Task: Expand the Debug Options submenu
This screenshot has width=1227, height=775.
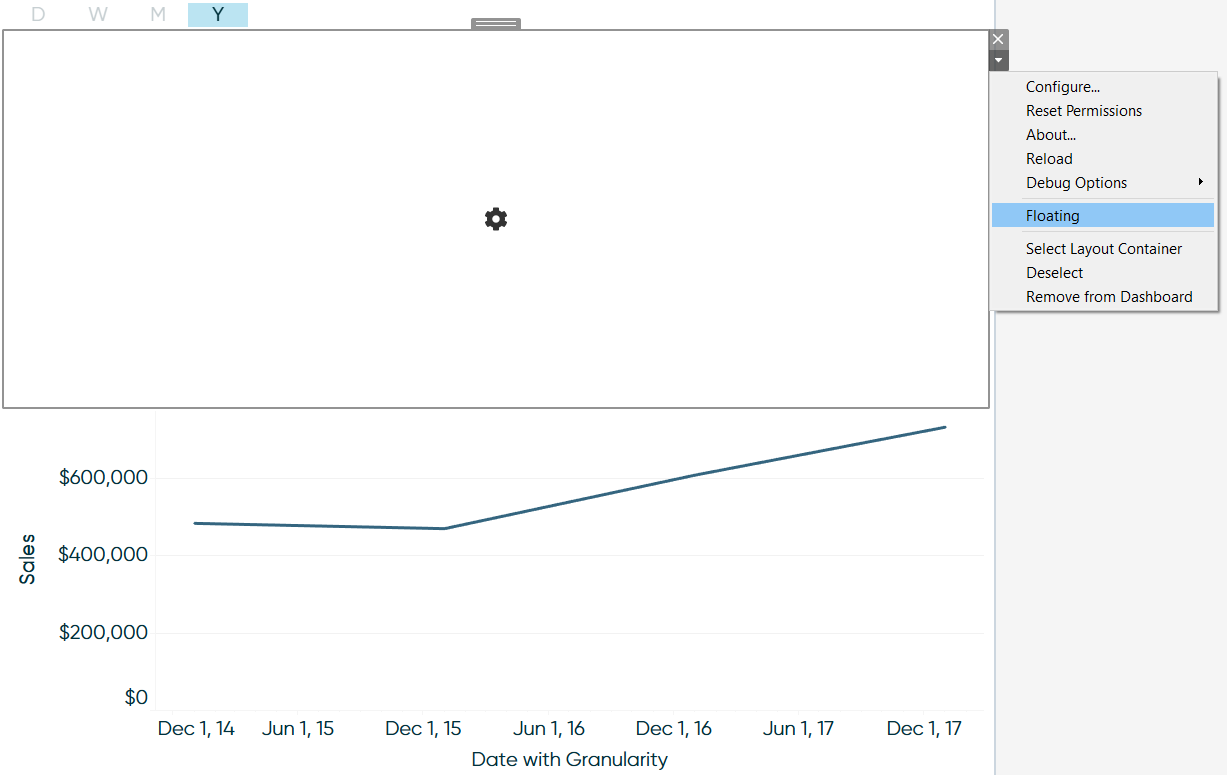Action: tap(1076, 182)
